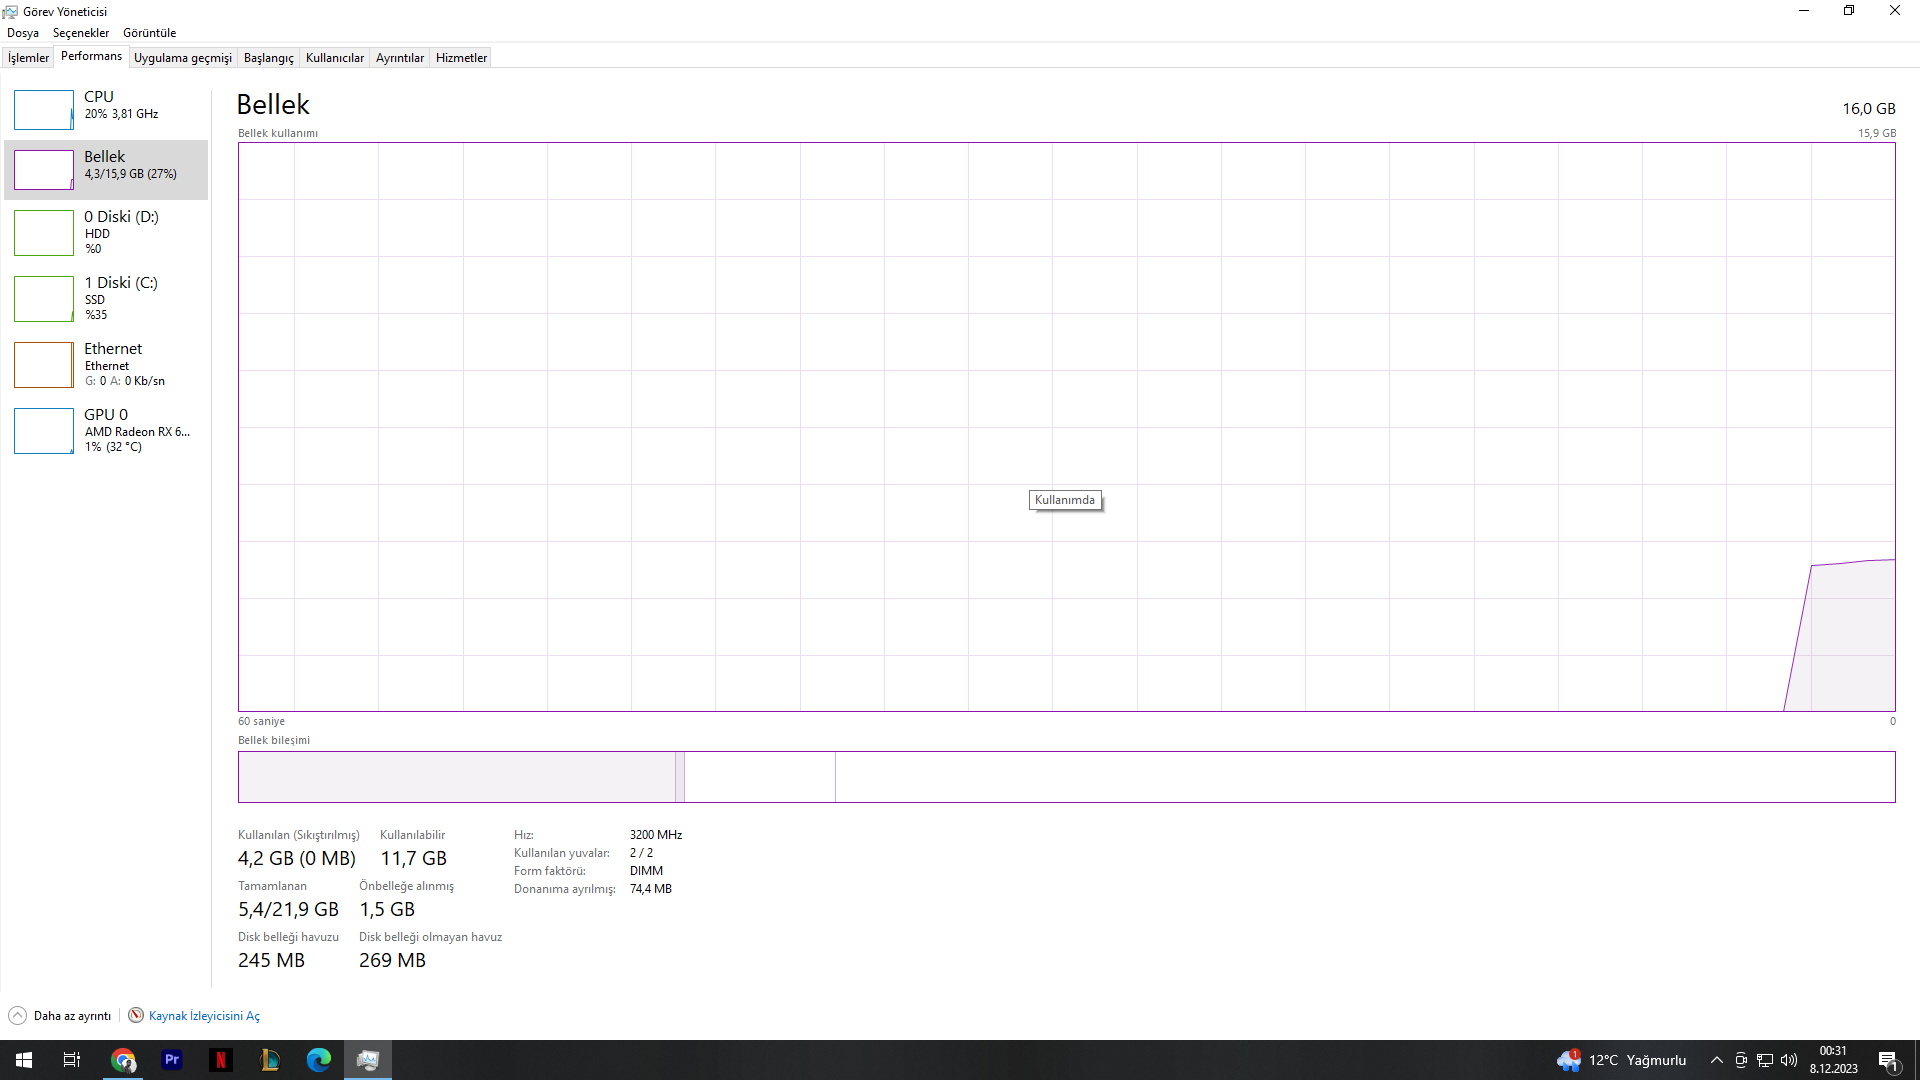Select the Bellek memory thumbnail
The height and width of the screenshot is (1080, 1920).
(43, 170)
